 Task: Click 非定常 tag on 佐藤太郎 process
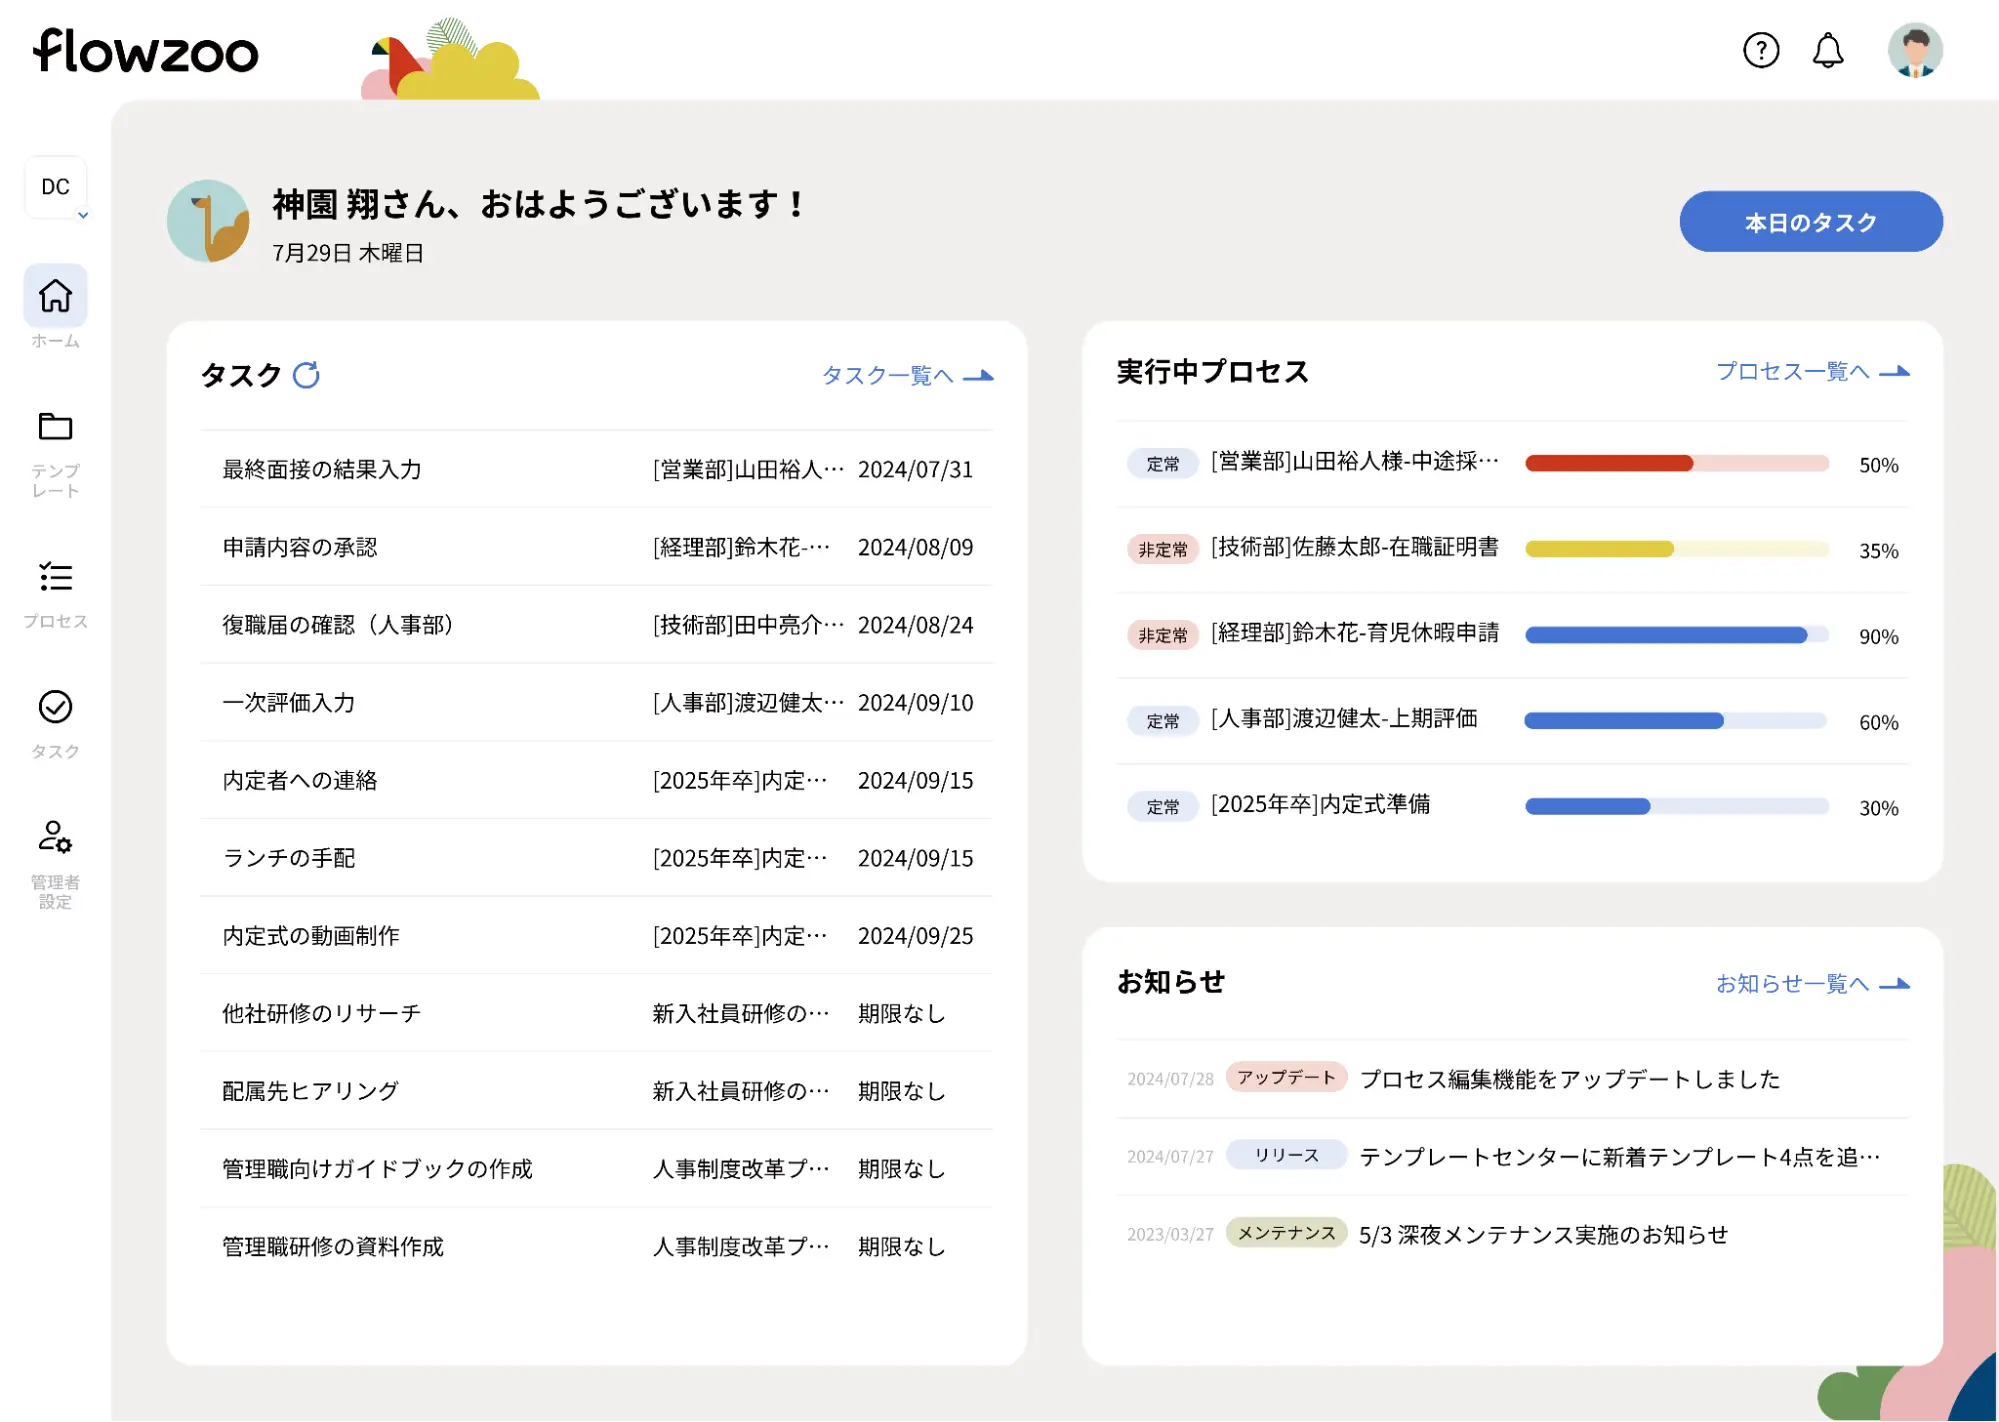[x=1162, y=550]
